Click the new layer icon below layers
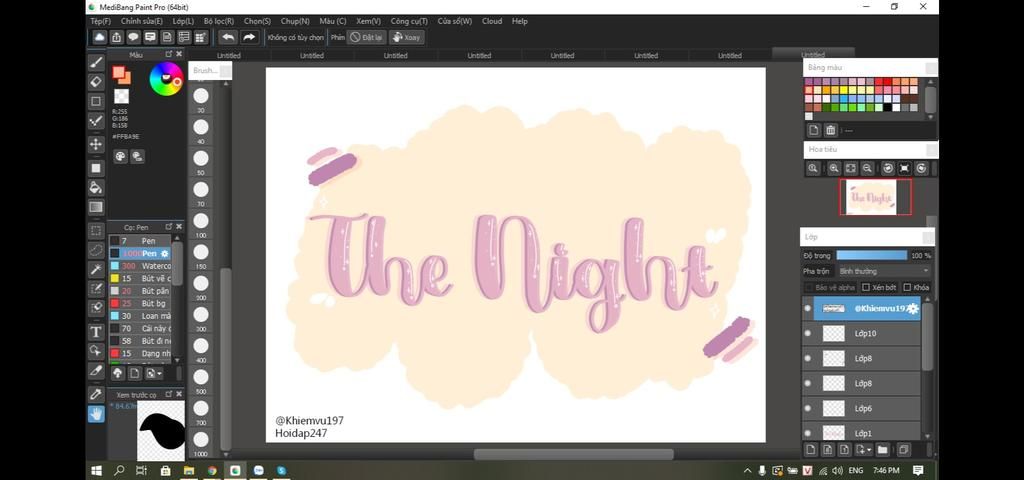Screen dimensions: 1024x480 [810, 449]
